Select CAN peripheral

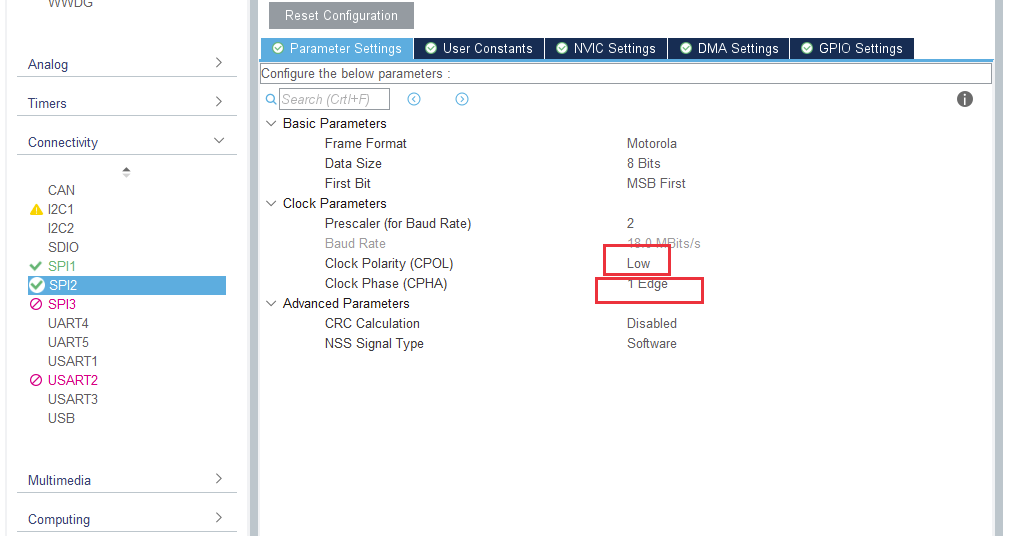61,191
